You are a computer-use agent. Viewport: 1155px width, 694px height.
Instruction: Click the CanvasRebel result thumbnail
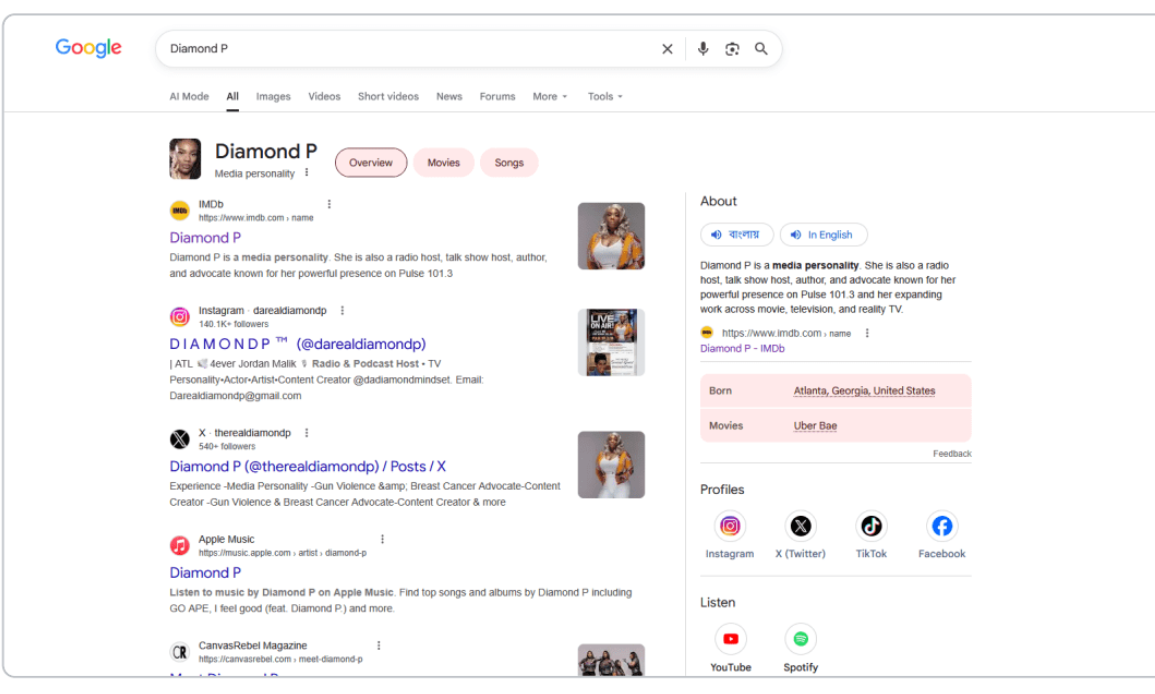[x=611, y=660]
